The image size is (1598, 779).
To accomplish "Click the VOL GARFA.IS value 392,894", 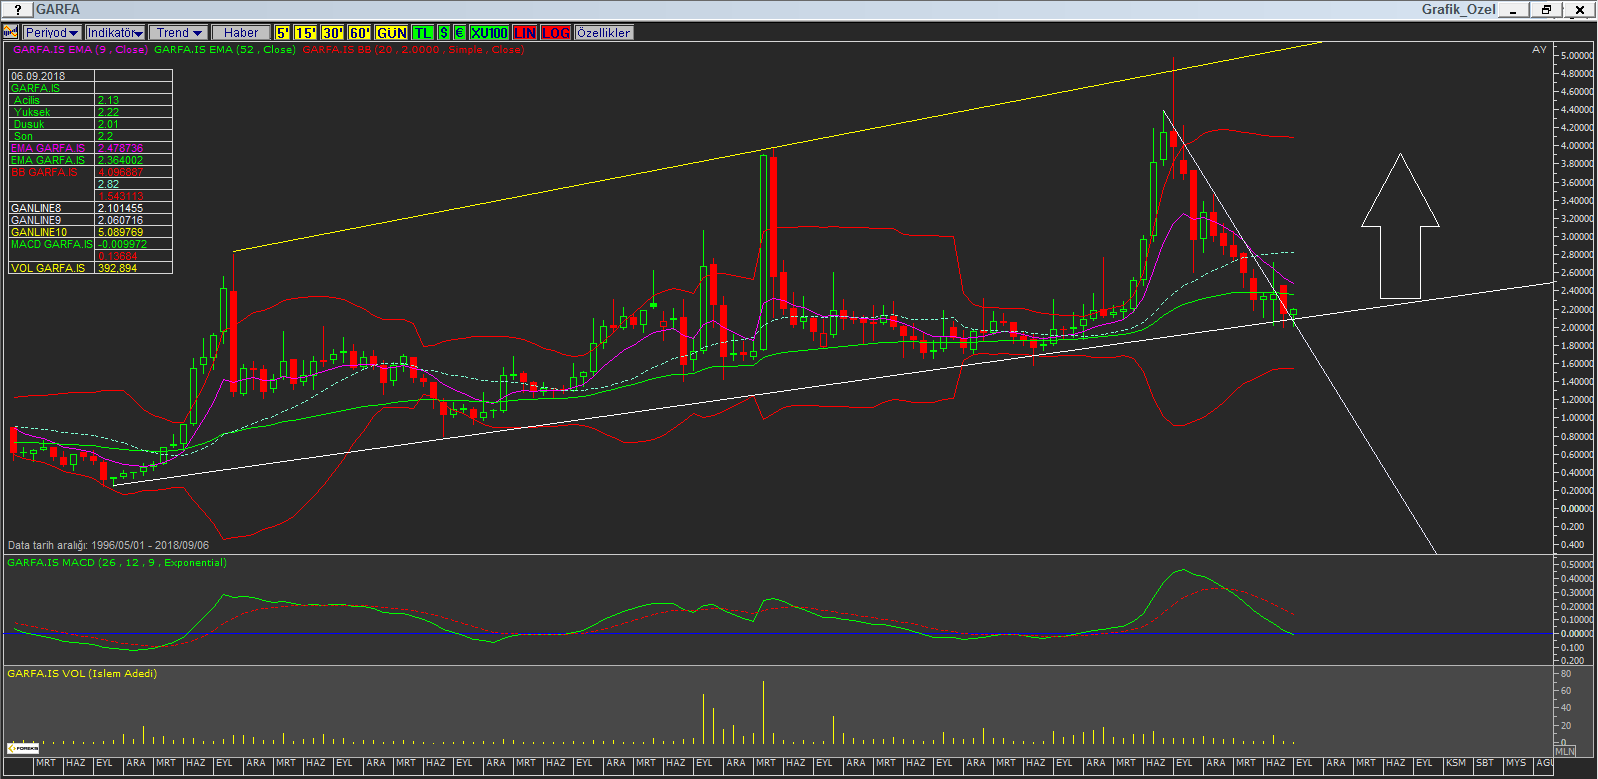I will pyautogui.click(x=118, y=268).
